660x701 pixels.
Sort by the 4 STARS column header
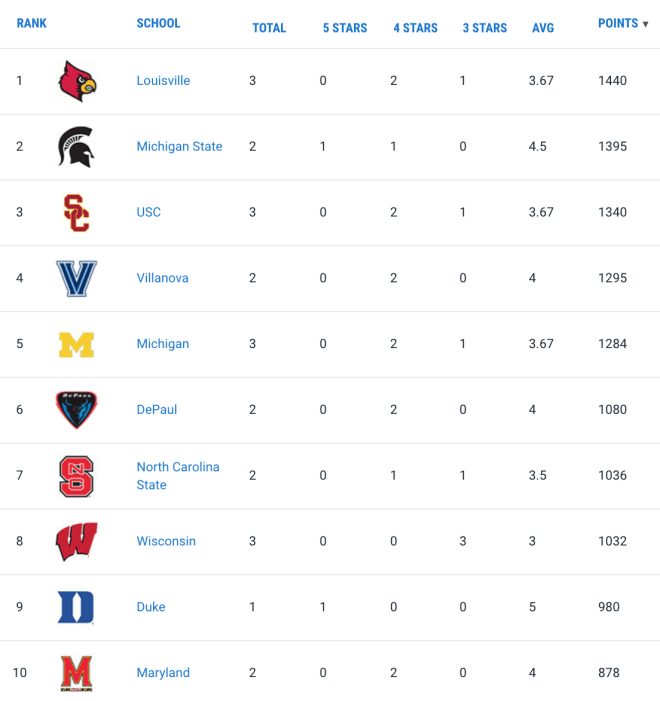click(x=415, y=28)
